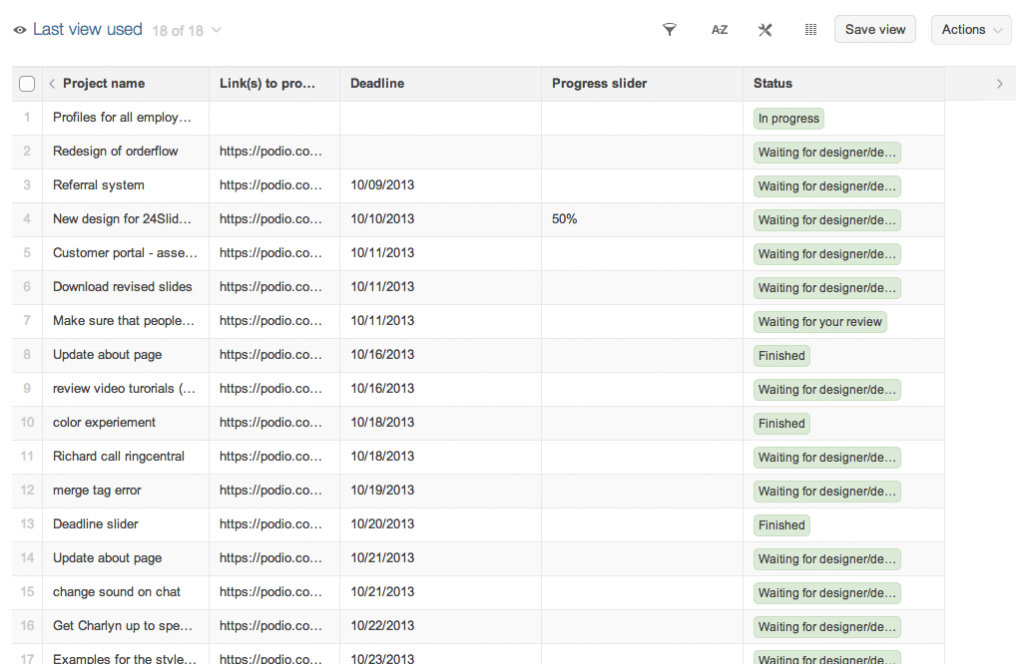Click the Waiting for your review status badge

[820, 323]
